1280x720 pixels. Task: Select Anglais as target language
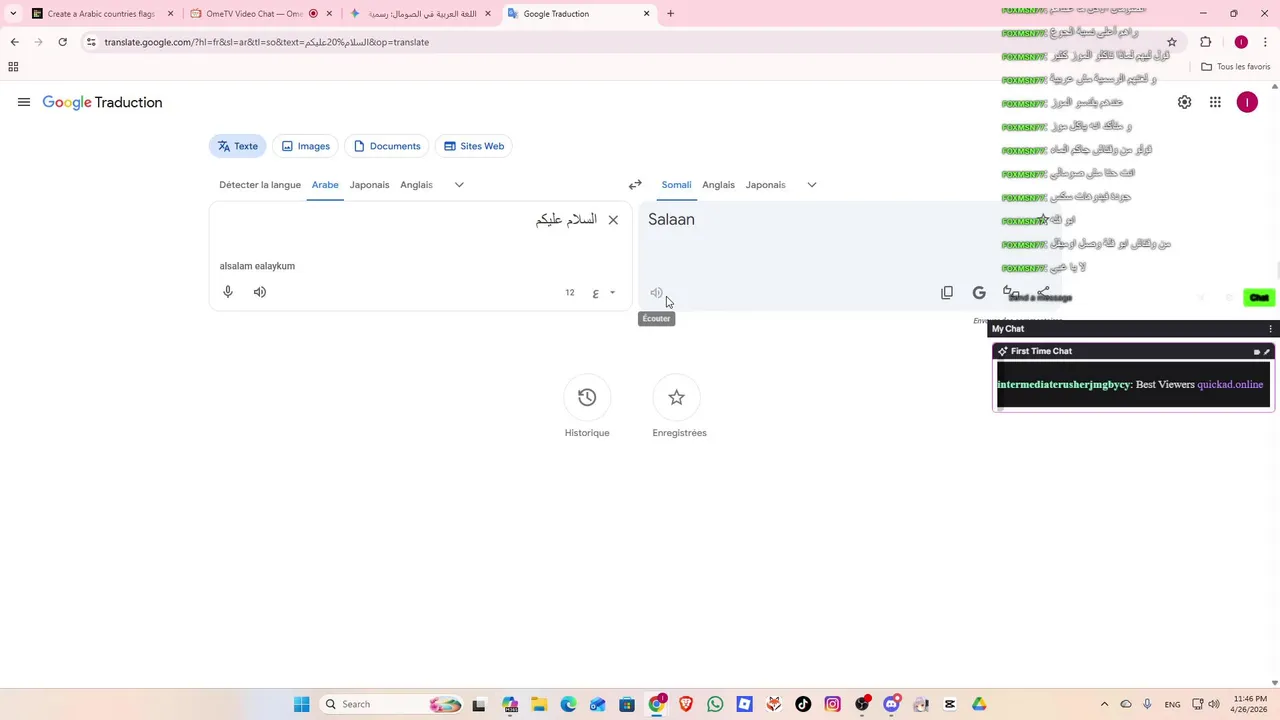(x=718, y=185)
